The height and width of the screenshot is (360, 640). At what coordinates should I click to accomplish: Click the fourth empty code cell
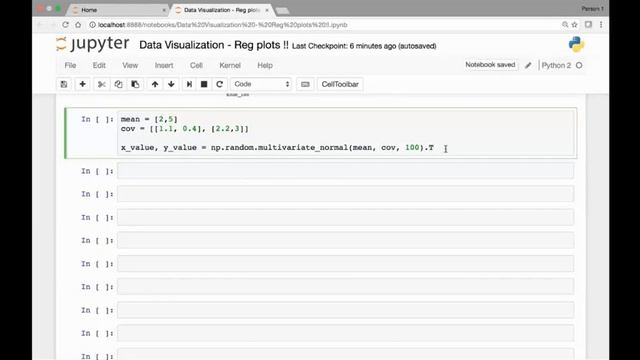[345, 241]
